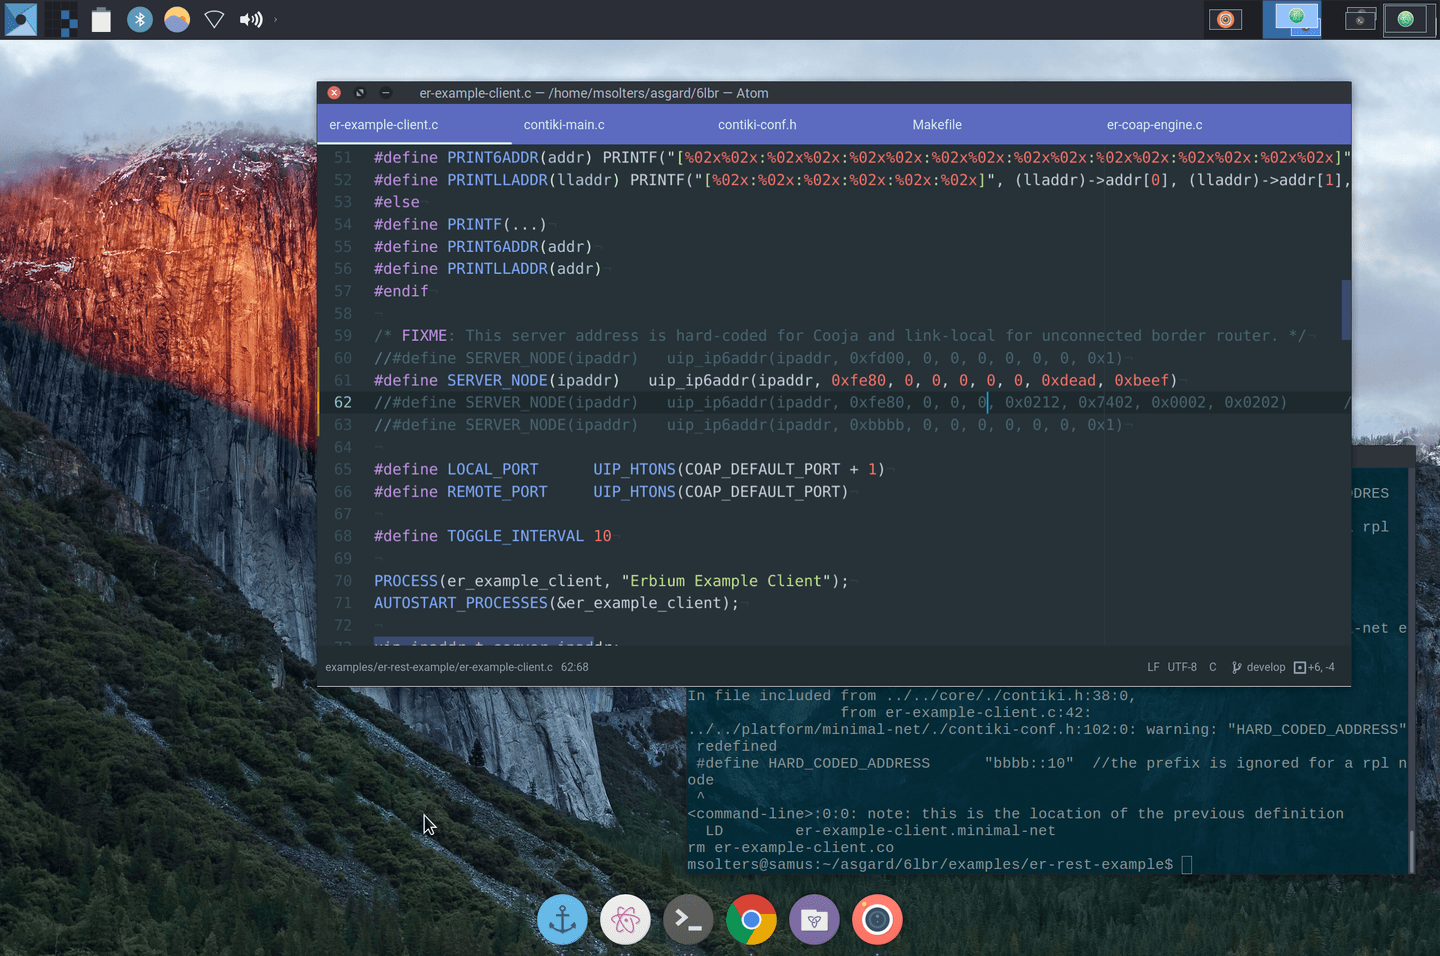Click the Bluetooth icon in top panel
This screenshot has height=956, width=1440.
coord(140,19)
